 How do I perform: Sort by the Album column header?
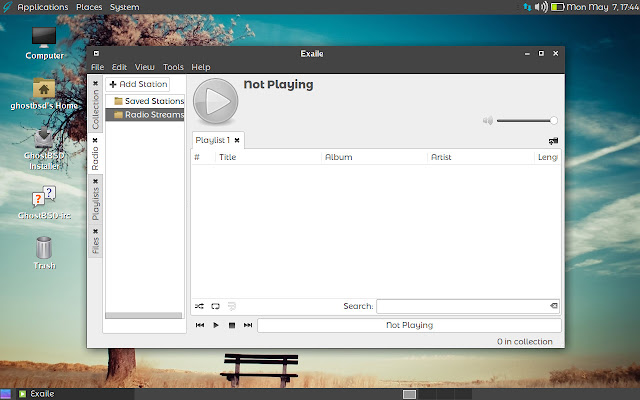pyautogui.click(x=374, y=157)
